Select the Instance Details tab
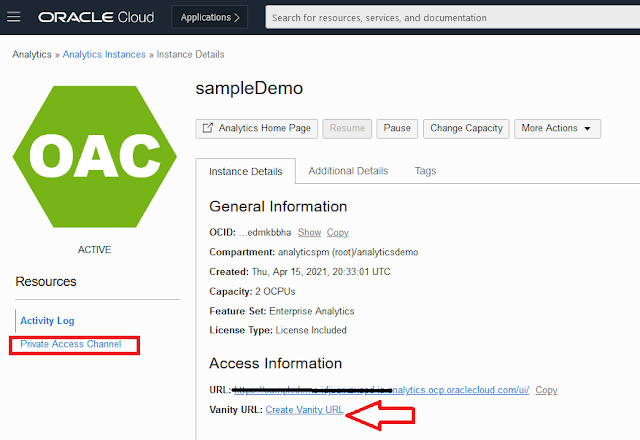The image size is (640, 440). click(x=246, y=171)
